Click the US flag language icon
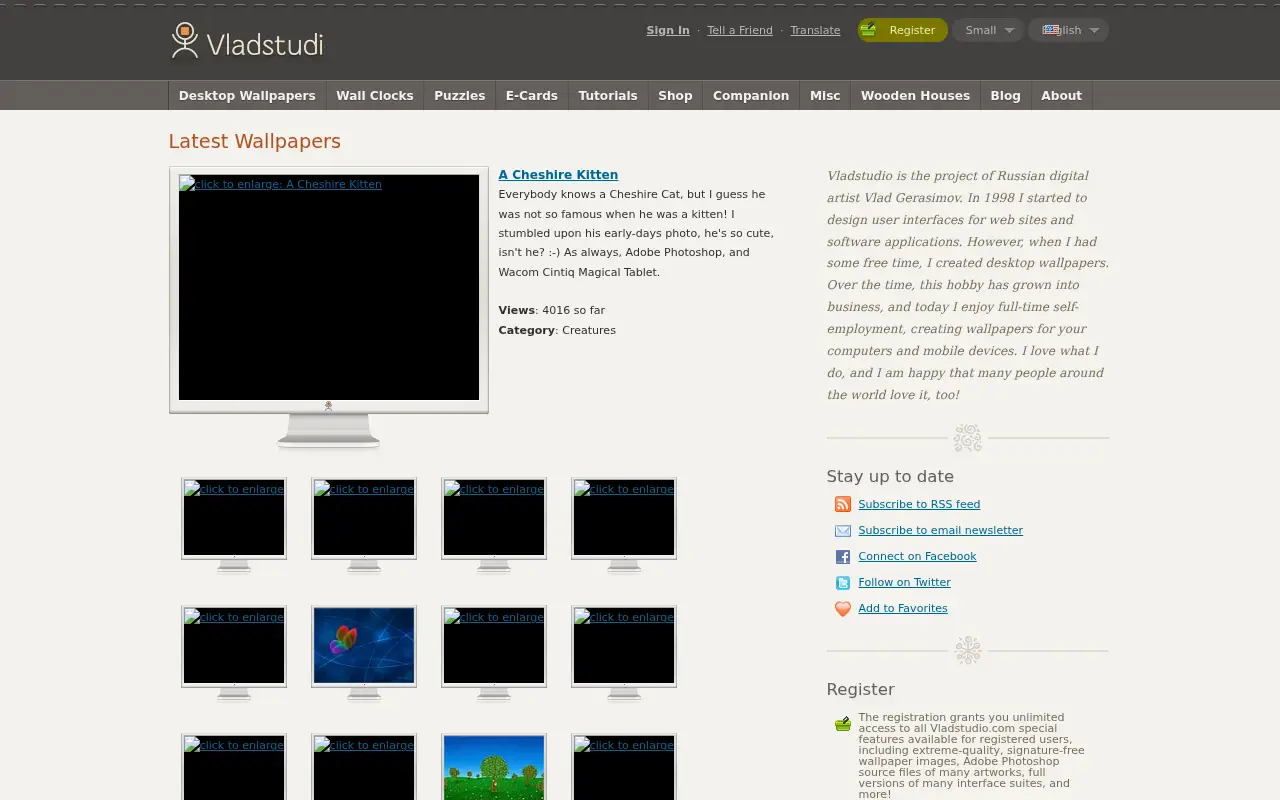The height and width of the screenshot is (800, 1280). [1051, 30]
